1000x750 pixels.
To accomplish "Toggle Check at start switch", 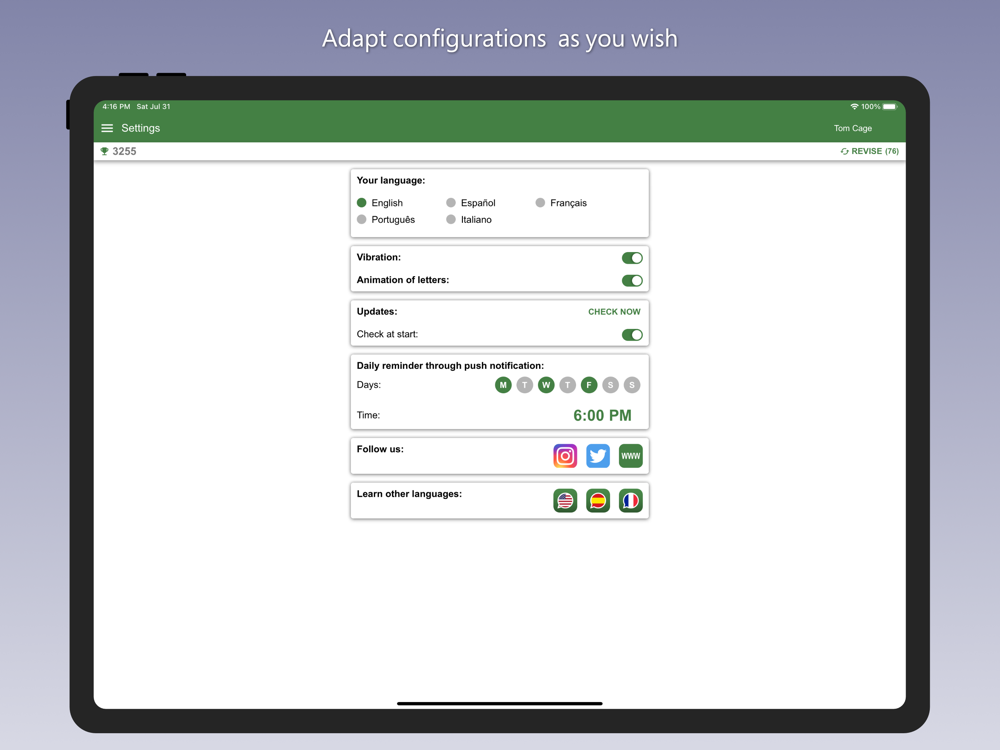I will [632, 335].
